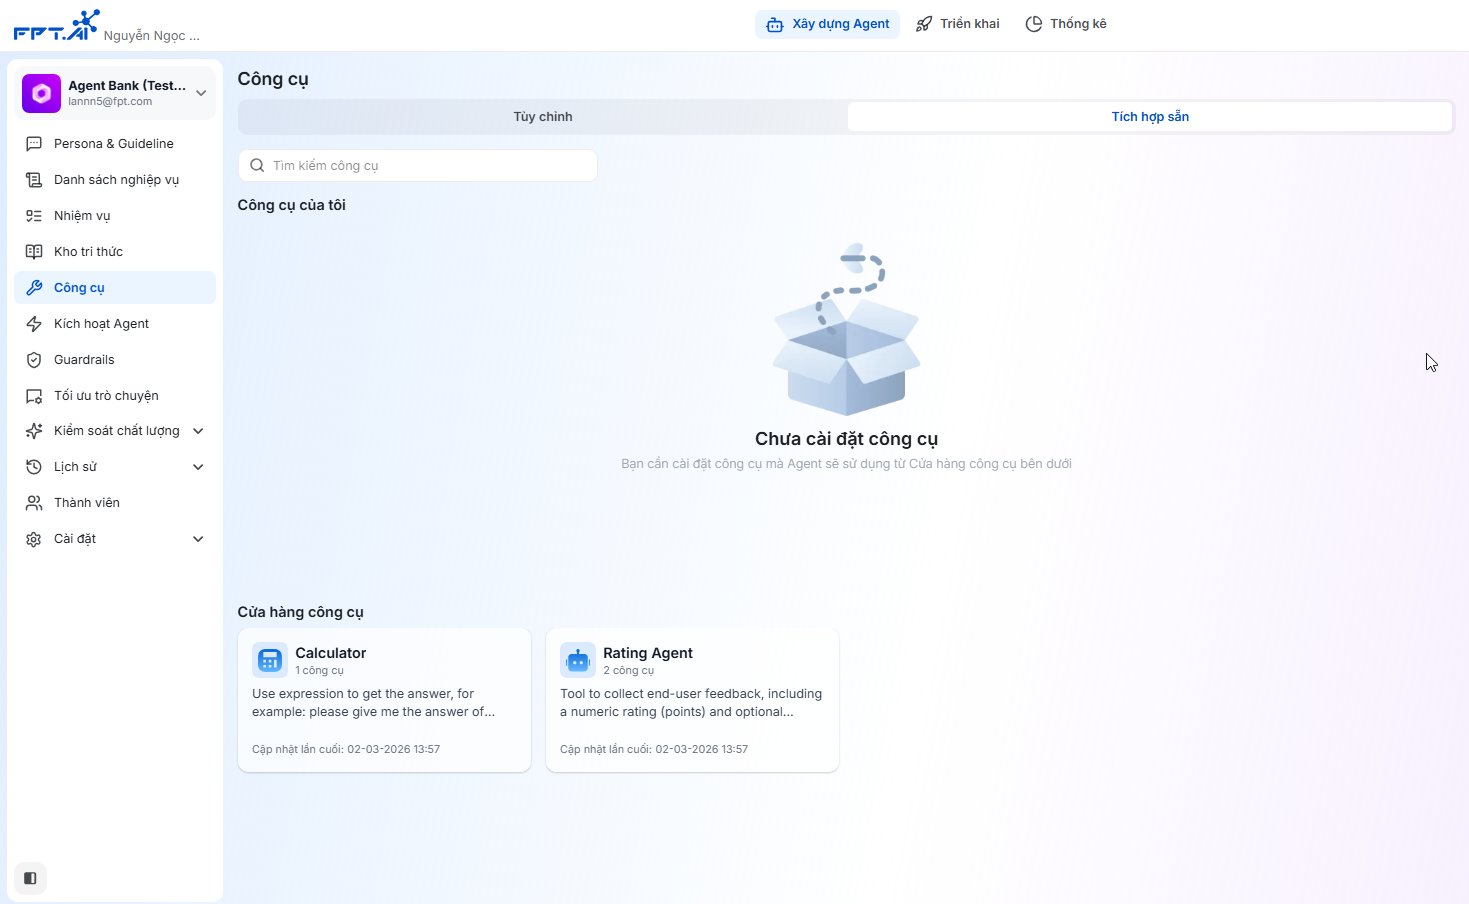Screen dimensions: 1469x904
Task: Click the Nguyễn Ngọc user name
Action: 152,35
